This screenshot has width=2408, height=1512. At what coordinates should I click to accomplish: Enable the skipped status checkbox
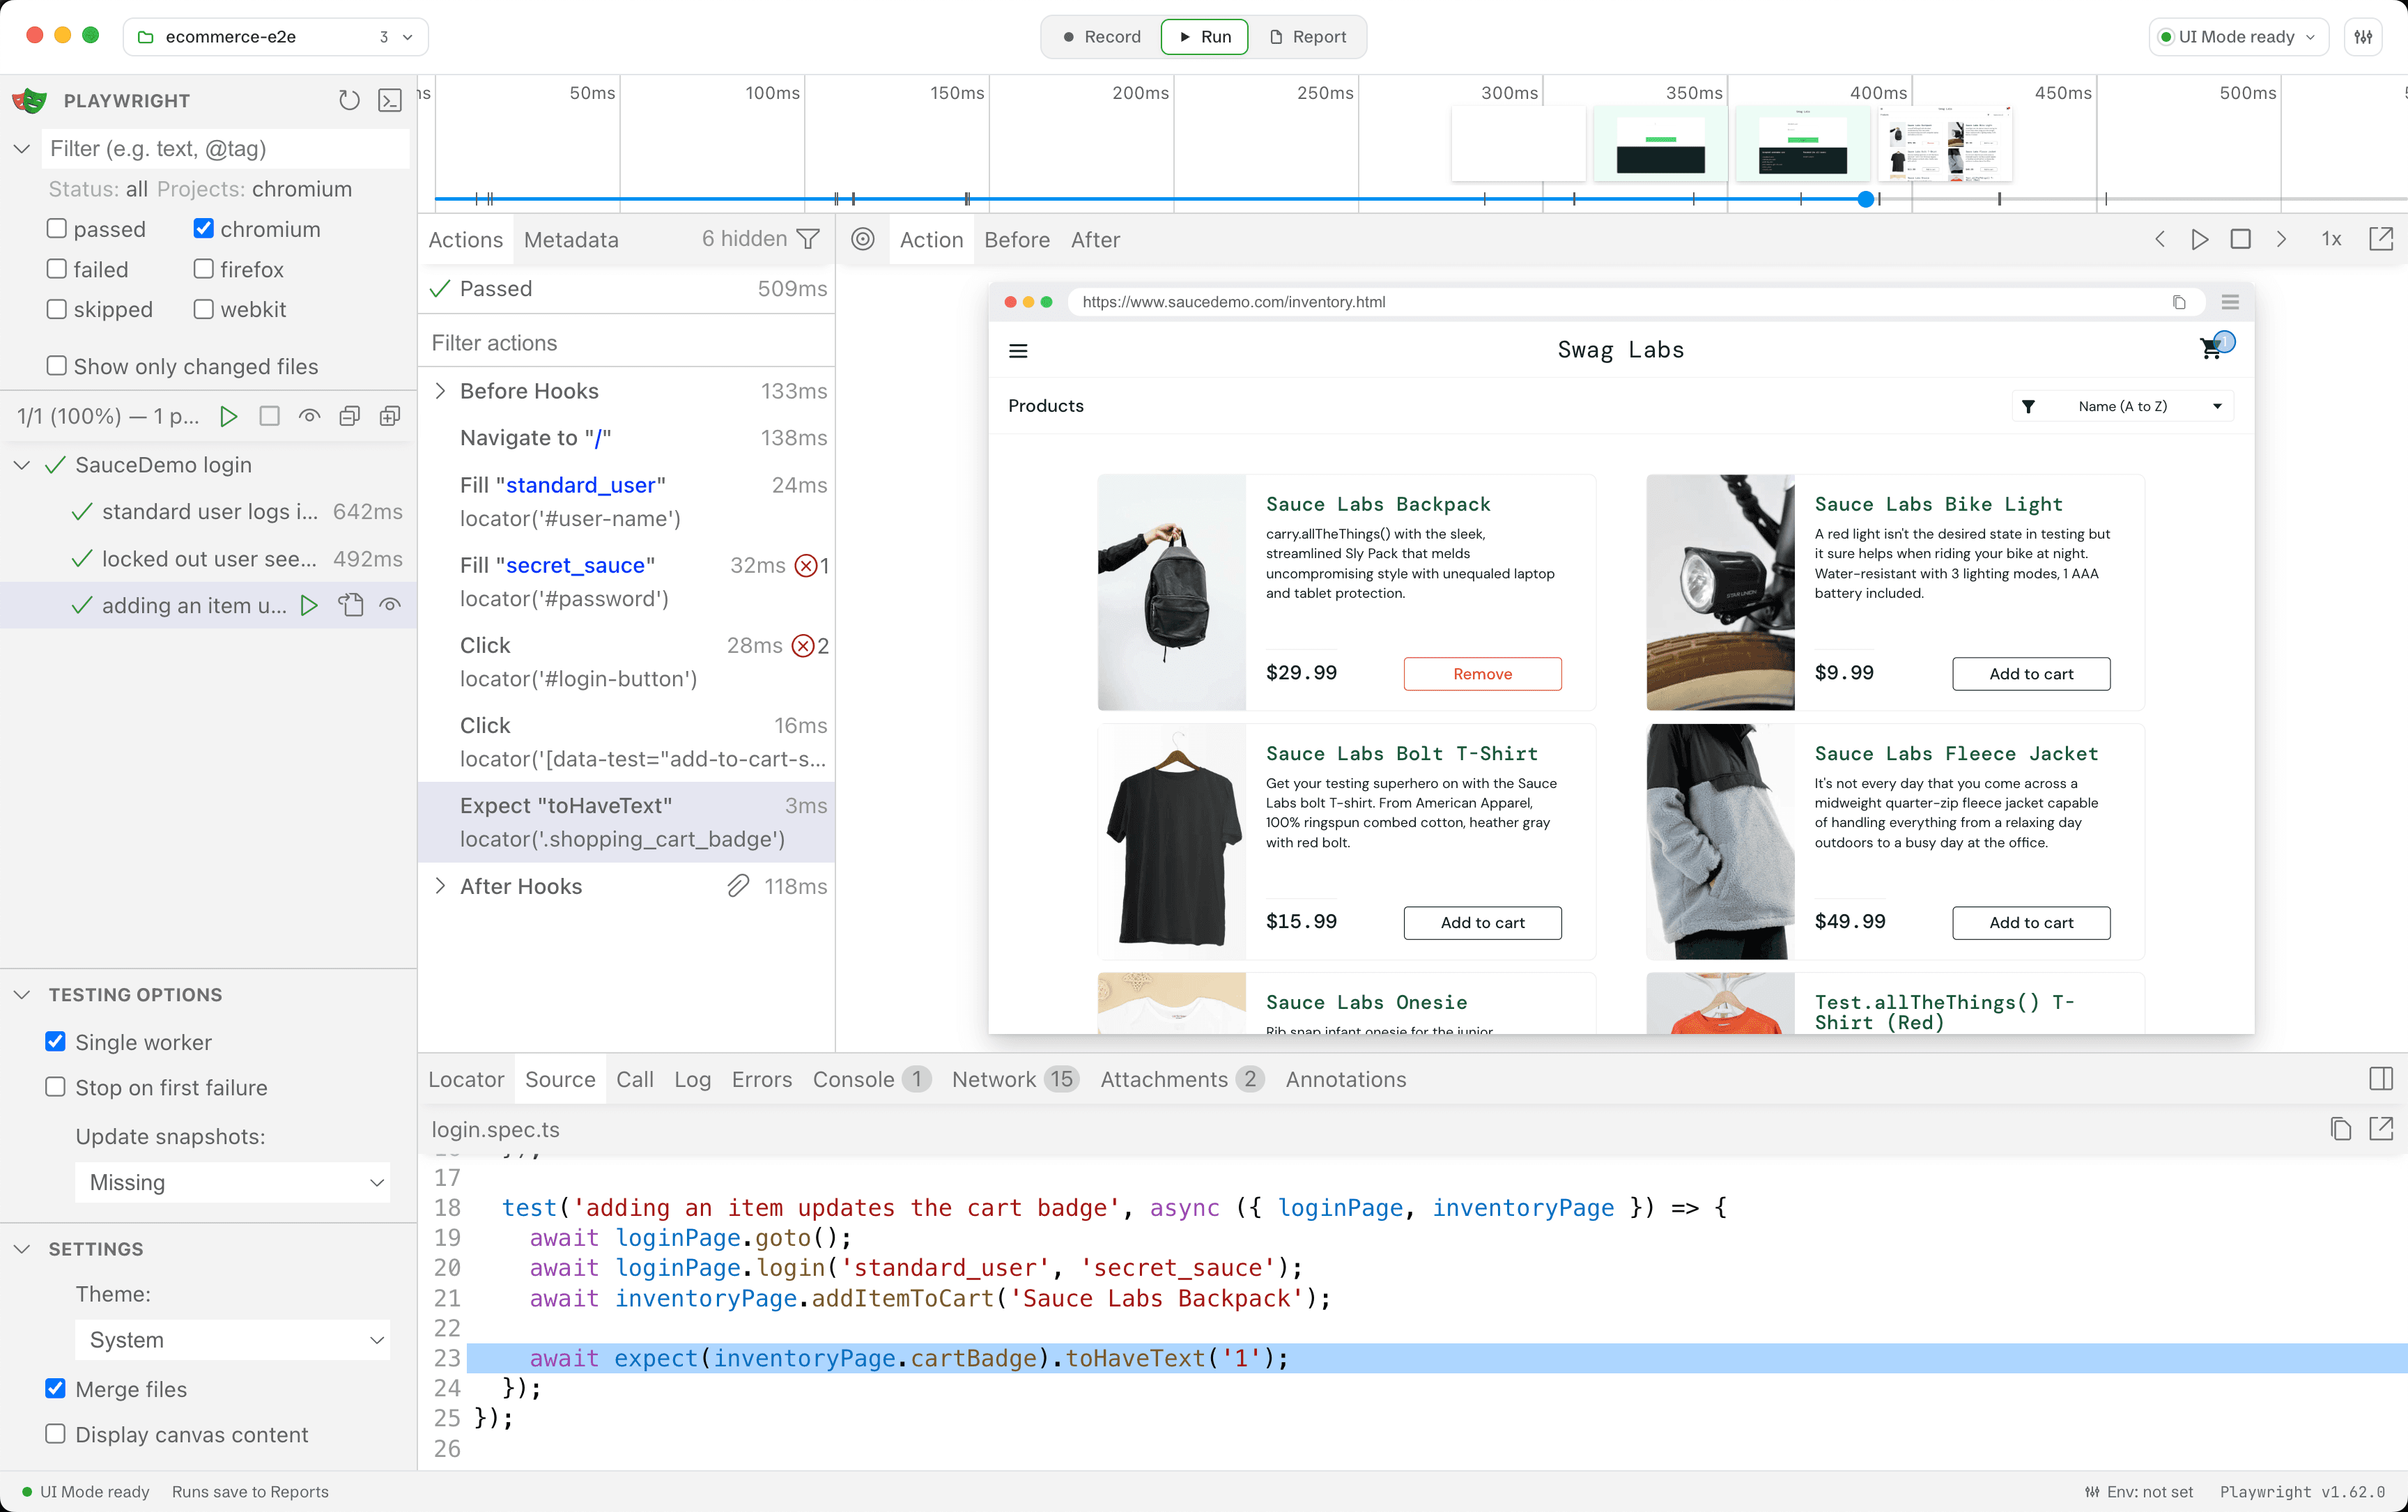[x=57, y=309]
